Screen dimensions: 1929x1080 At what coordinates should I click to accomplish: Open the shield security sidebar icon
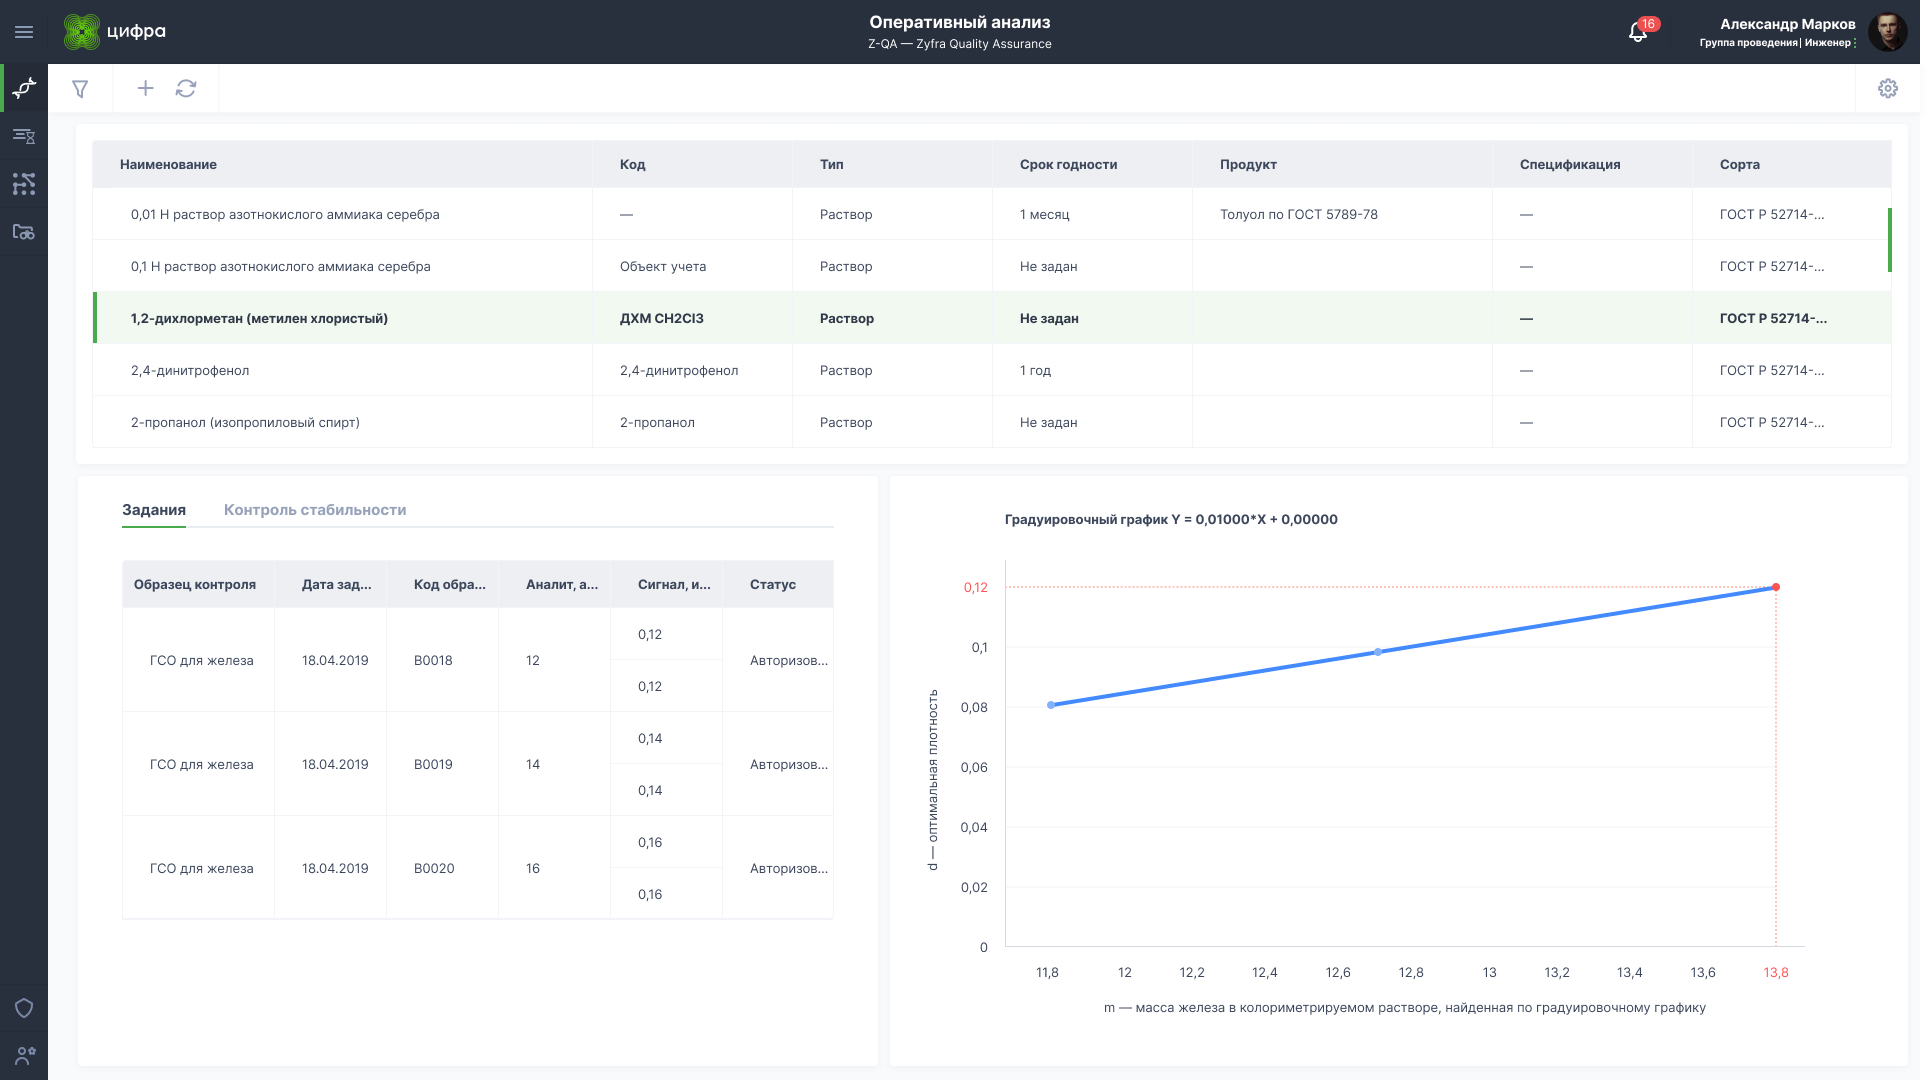24,1008
